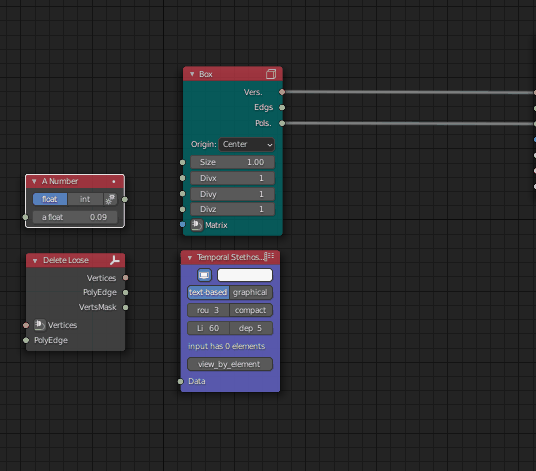Select float mode in A Number node
The height and width of the screenshot is (471, 536).
tap(50, 199)
